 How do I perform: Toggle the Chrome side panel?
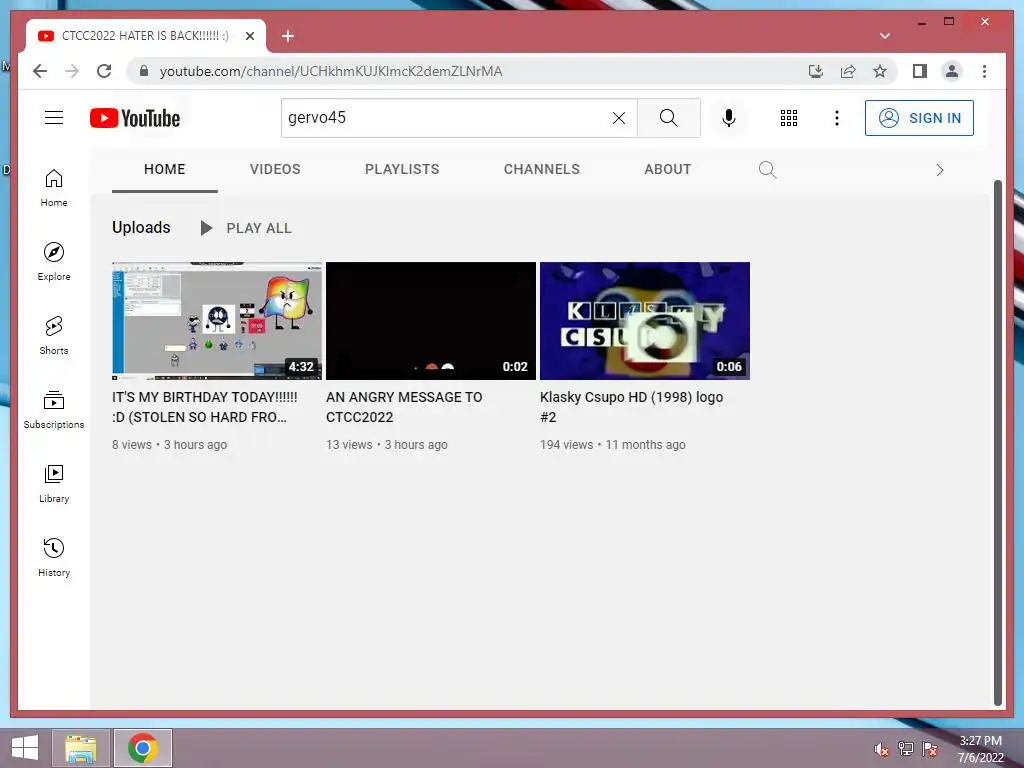[920, 71]
